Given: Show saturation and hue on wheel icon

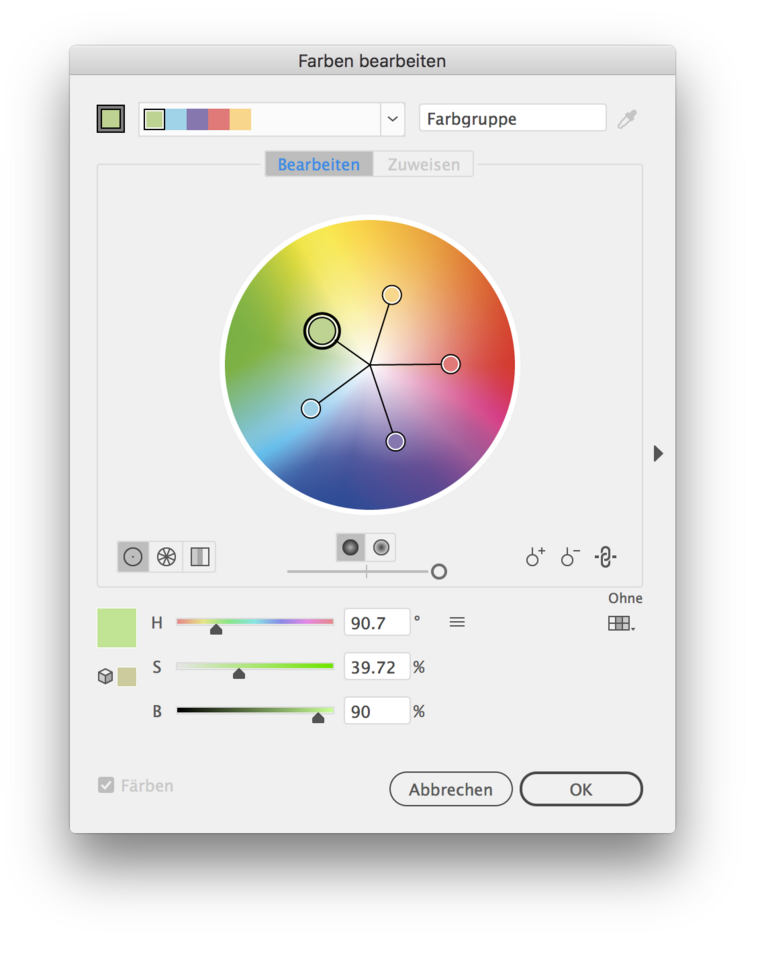Looking at the screenshot, I should click(x=350, y=547).
